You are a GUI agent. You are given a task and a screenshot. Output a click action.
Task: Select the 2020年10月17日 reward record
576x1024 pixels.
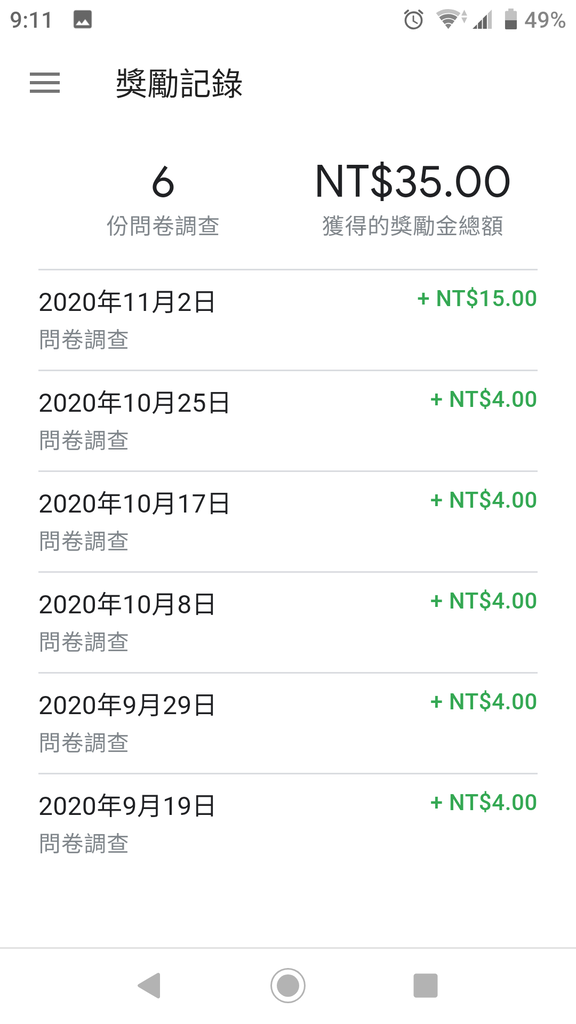(288, 521)
